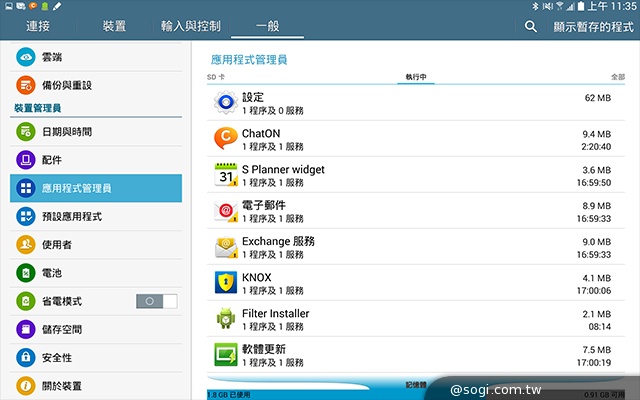This screenshot has height=400, width=640.
Task: Select 應用程式管理員 in the sidebar
Action: tap(96, 188)
